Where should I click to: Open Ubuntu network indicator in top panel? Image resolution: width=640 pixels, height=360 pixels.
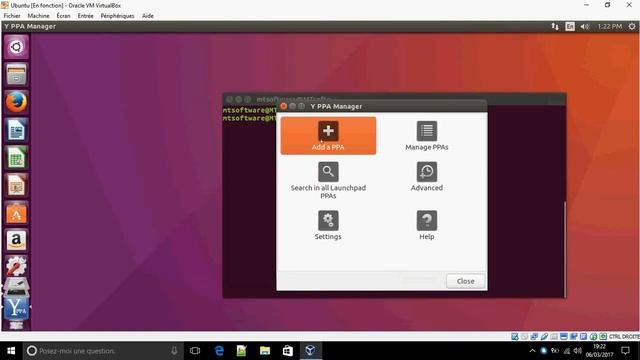[555, 27]
